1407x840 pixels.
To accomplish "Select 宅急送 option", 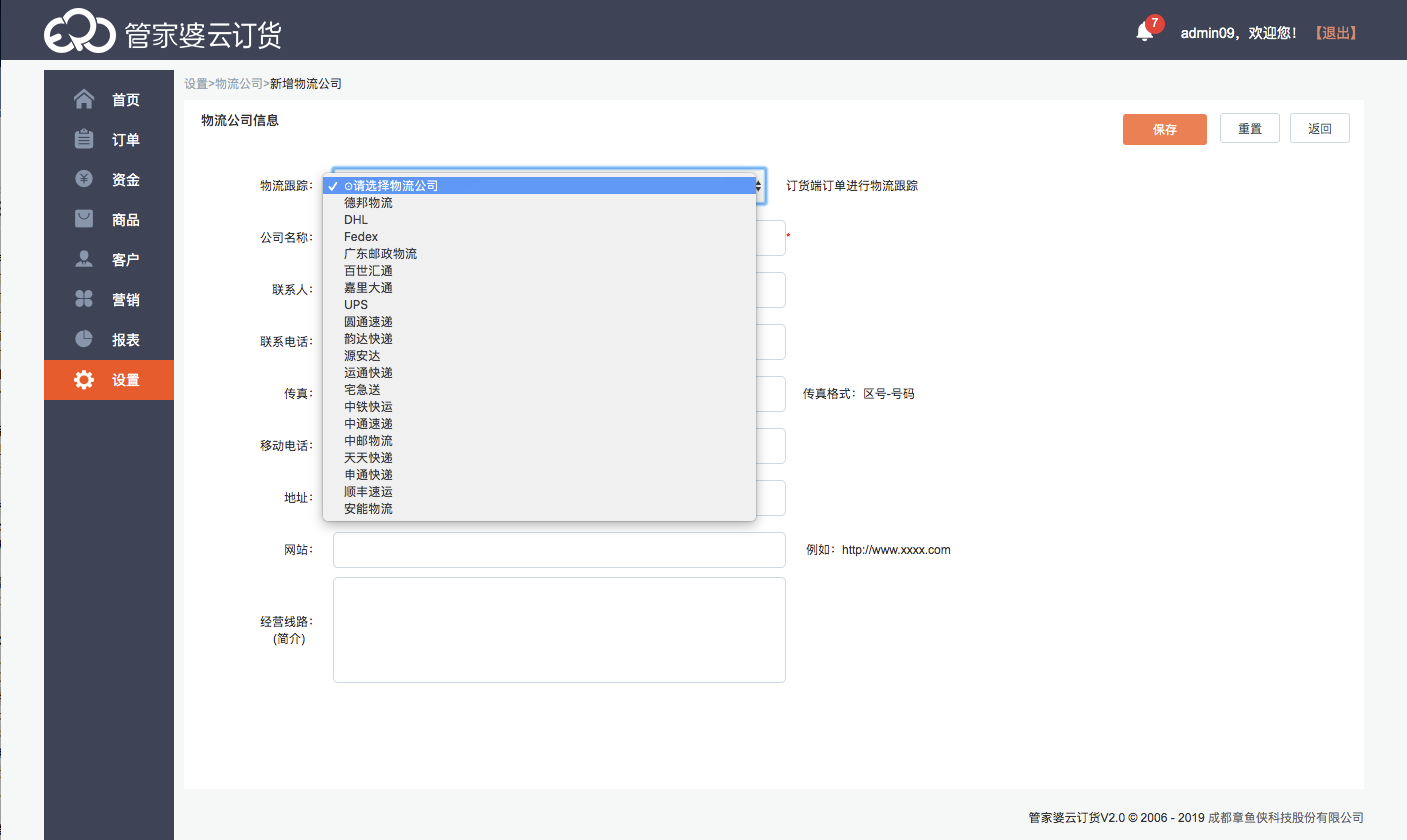I will 539,390.
